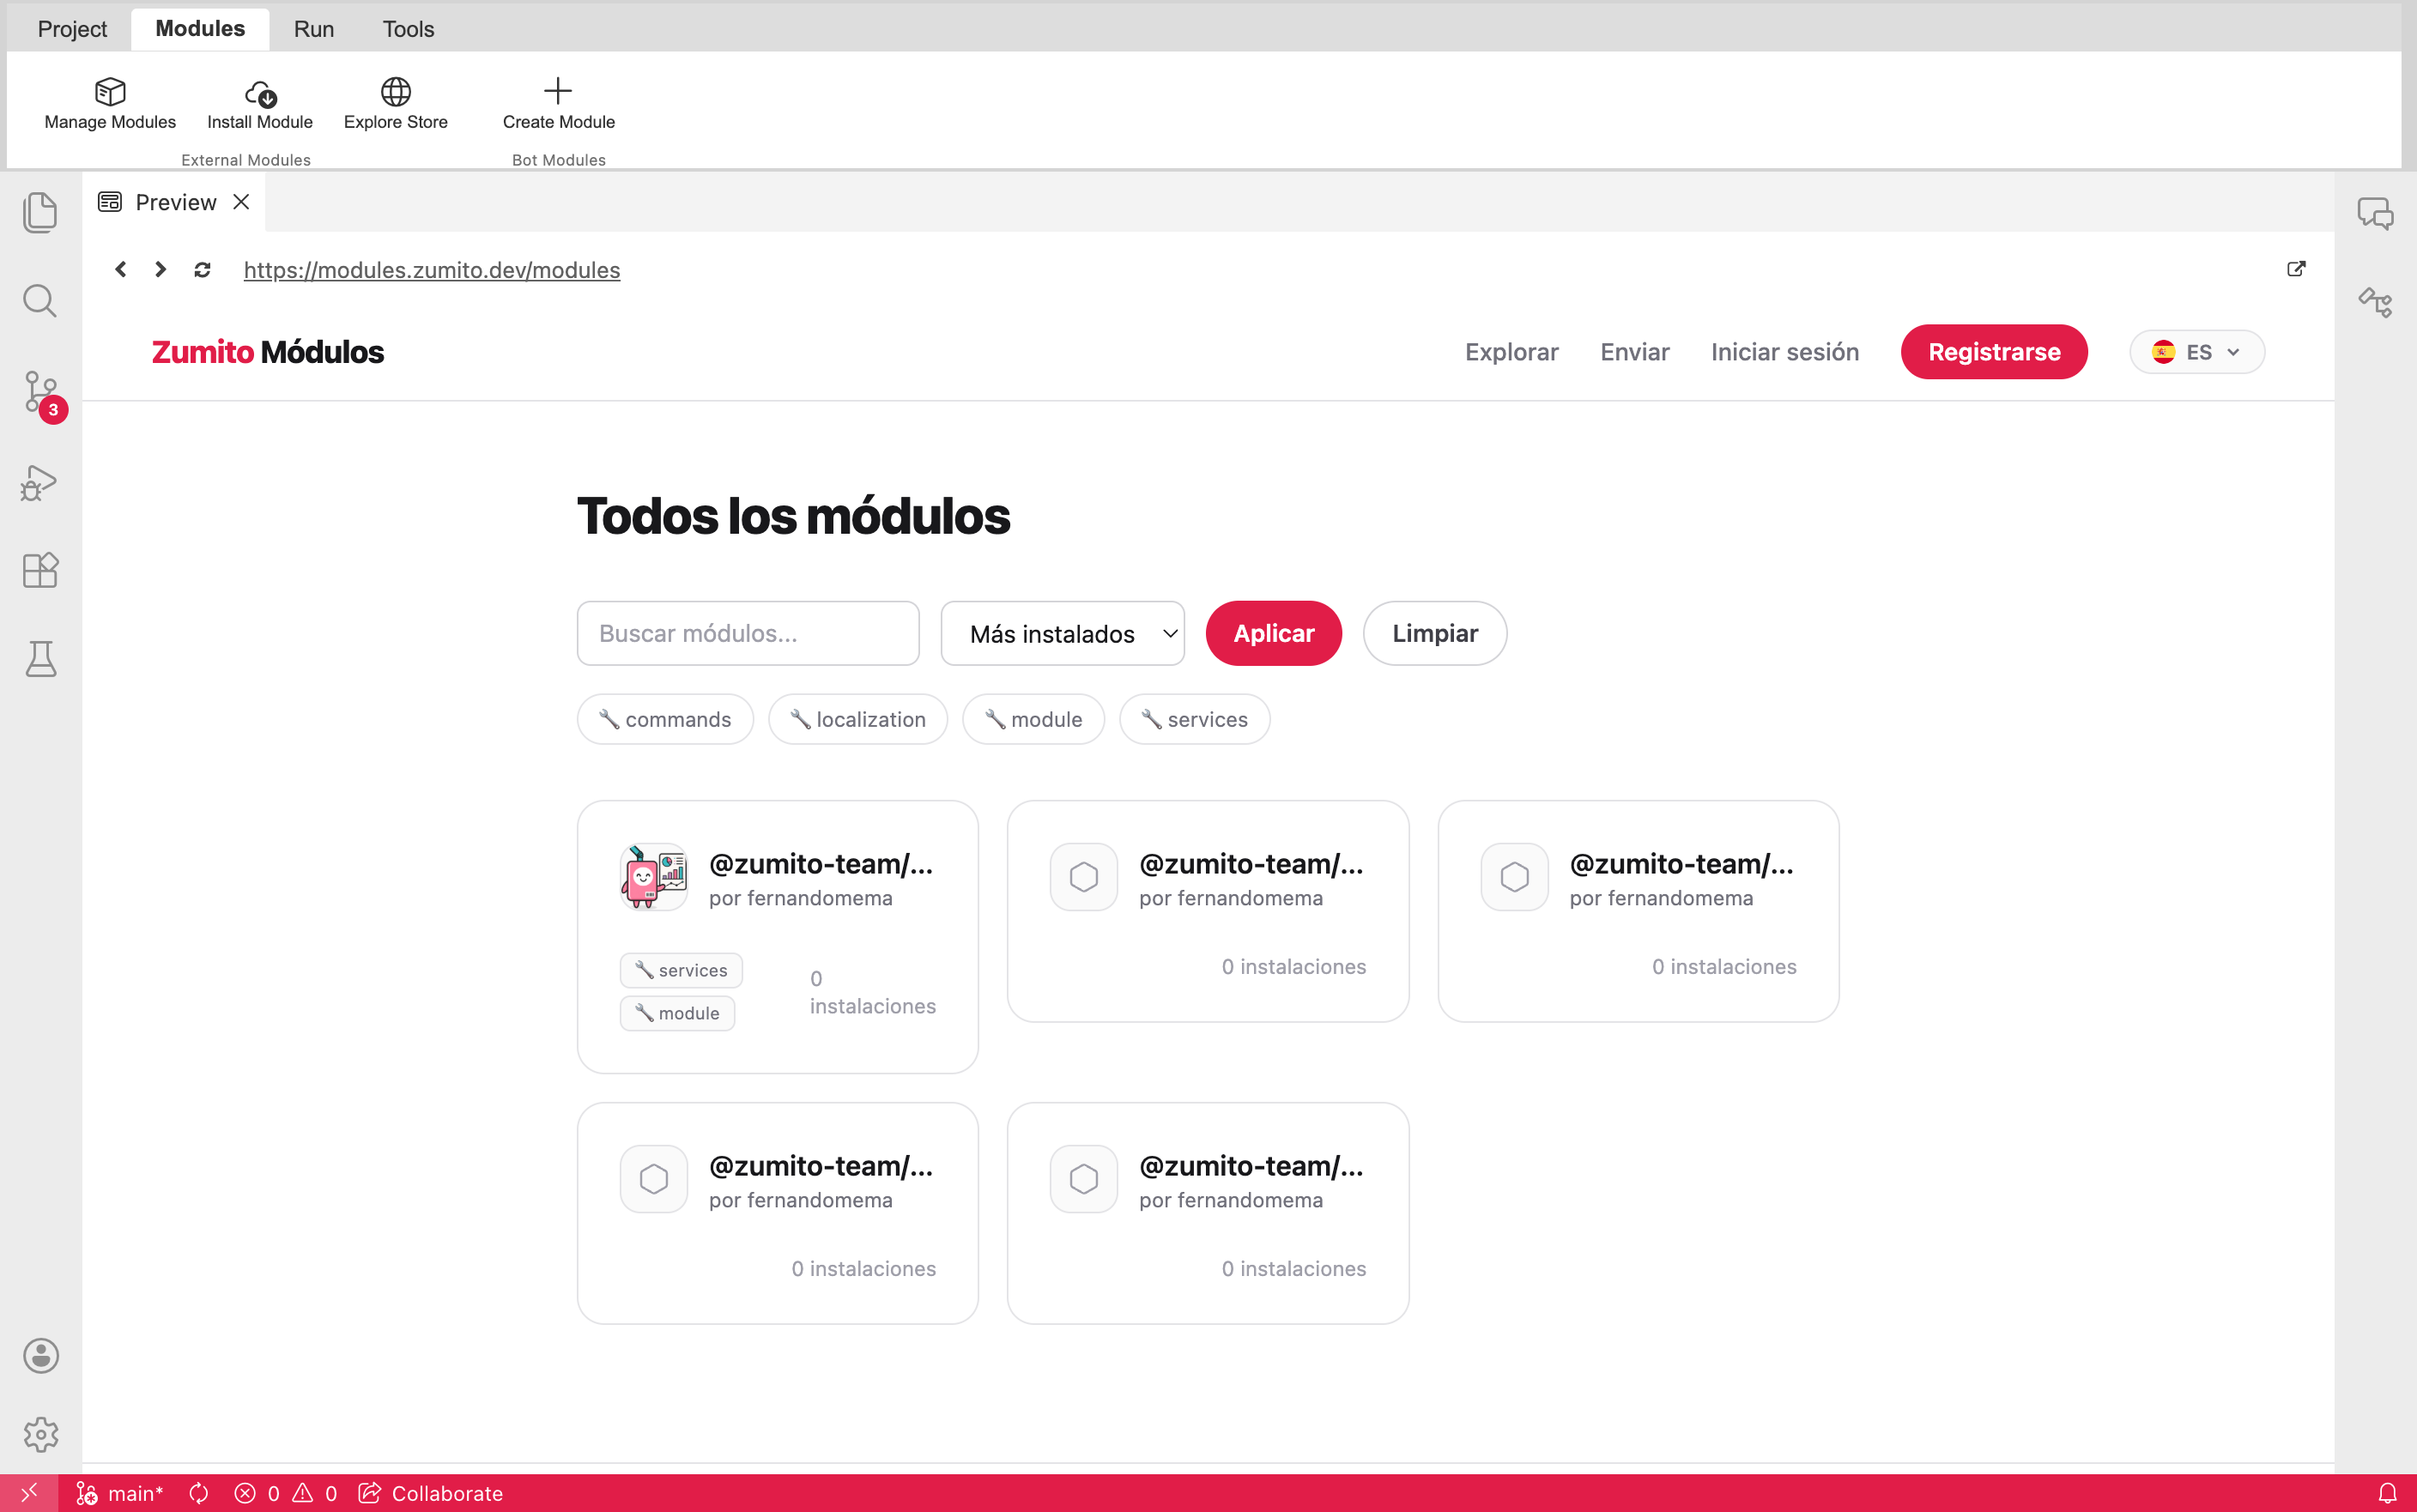Open Manage Modules in the ribbon
The image size is (2417, 1512).
(x=110, y=104)
